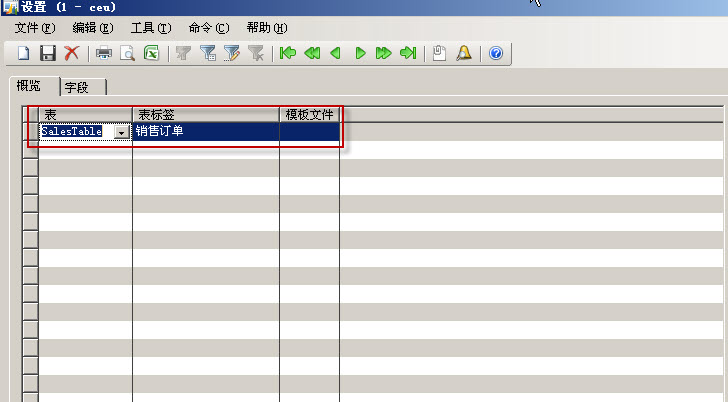Viewport: 728px width, 402px height.
Task: Open the 工具(T) menu
Action: tap(151, 28)
